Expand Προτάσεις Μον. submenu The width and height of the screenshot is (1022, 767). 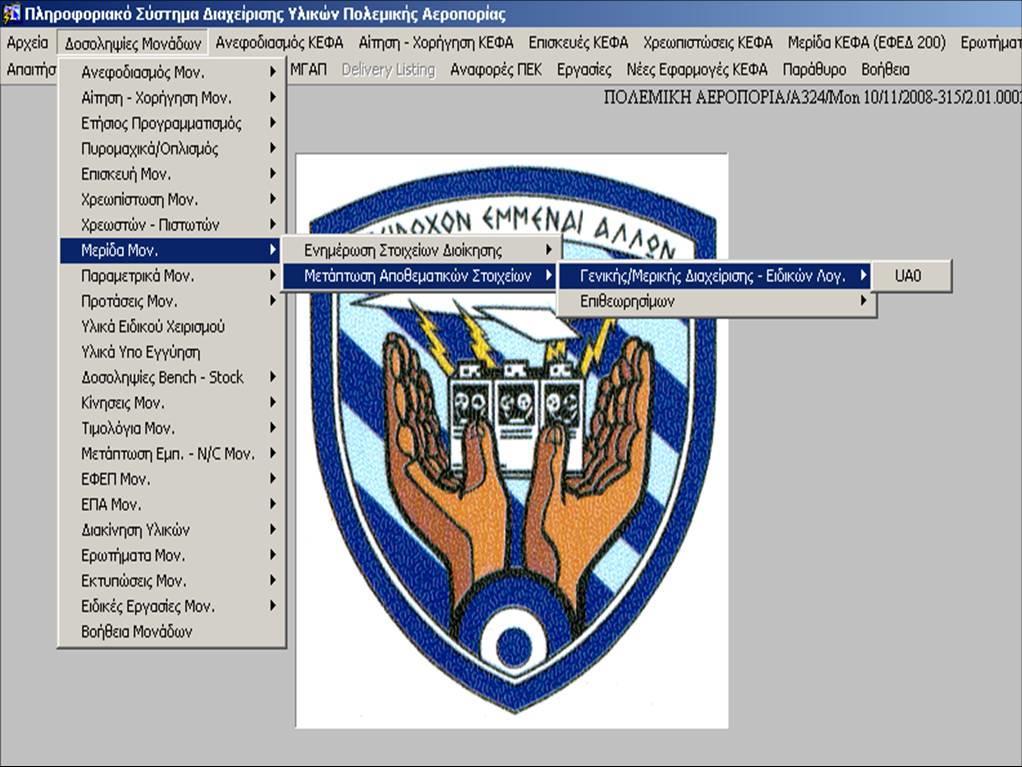171,301
